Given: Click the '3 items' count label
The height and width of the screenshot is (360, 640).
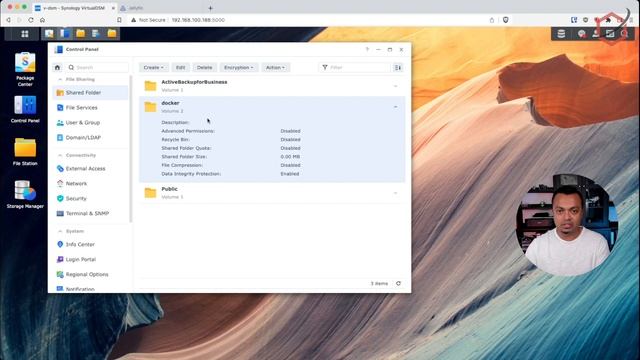Looking at the screenshot, I should [x=379, y=283].
